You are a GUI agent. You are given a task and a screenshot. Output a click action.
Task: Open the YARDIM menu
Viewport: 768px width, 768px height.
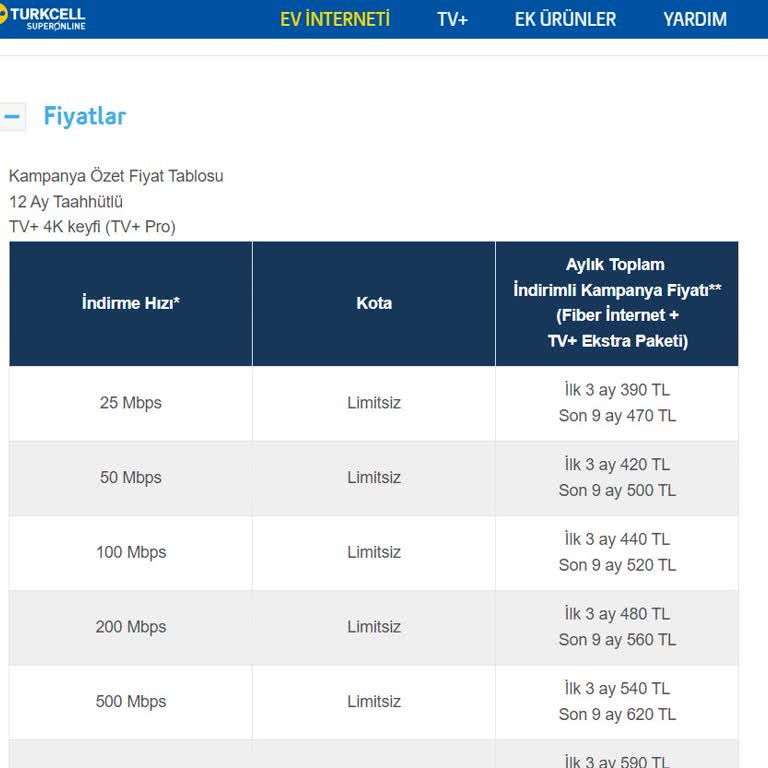click(x=695, y=19)
